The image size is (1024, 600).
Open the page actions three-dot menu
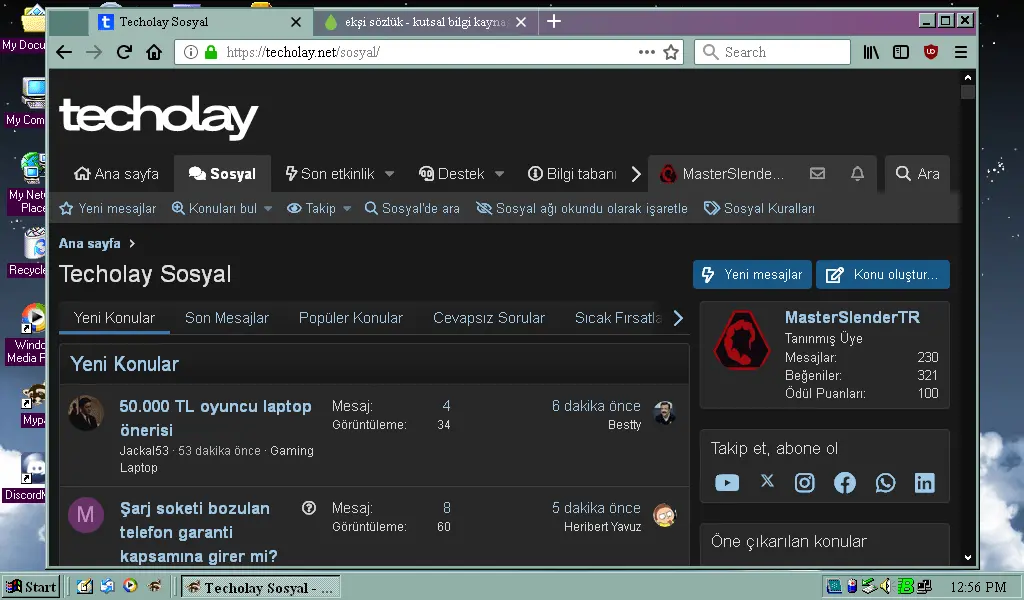tap(647, 52)
